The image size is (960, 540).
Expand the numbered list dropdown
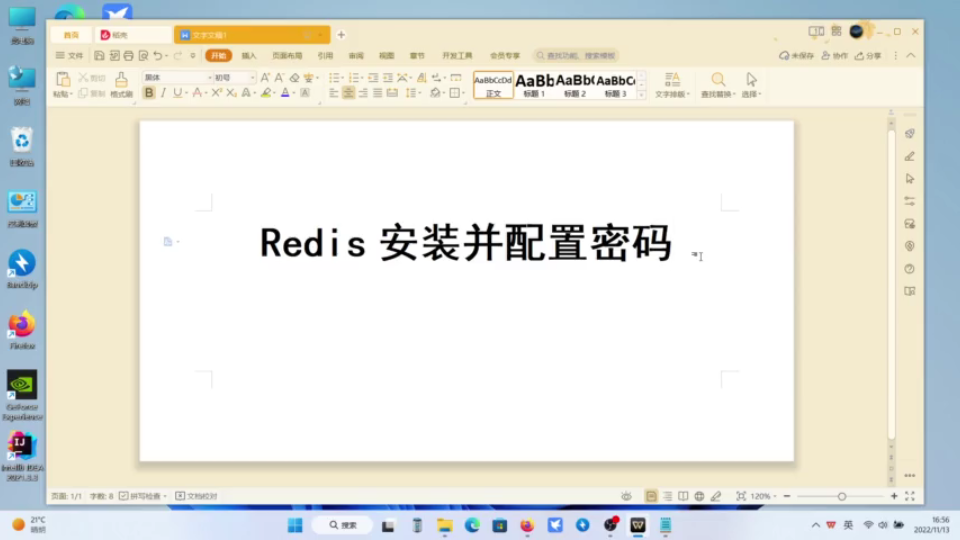click(362, 78)
